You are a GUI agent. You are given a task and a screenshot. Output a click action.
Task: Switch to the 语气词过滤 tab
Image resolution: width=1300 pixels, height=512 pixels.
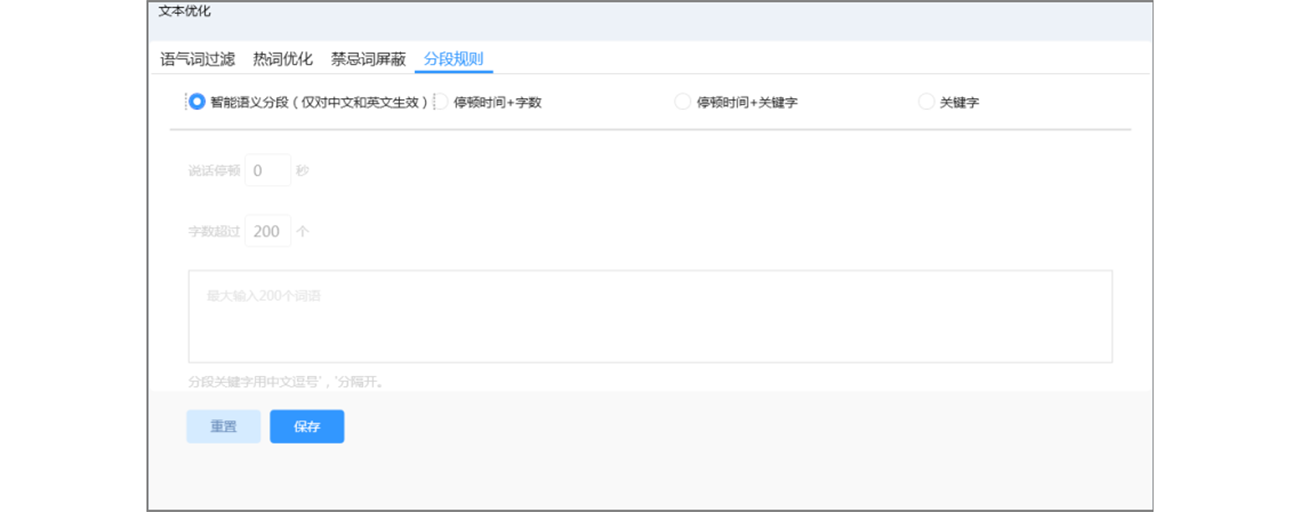click(x=197, y=59)
